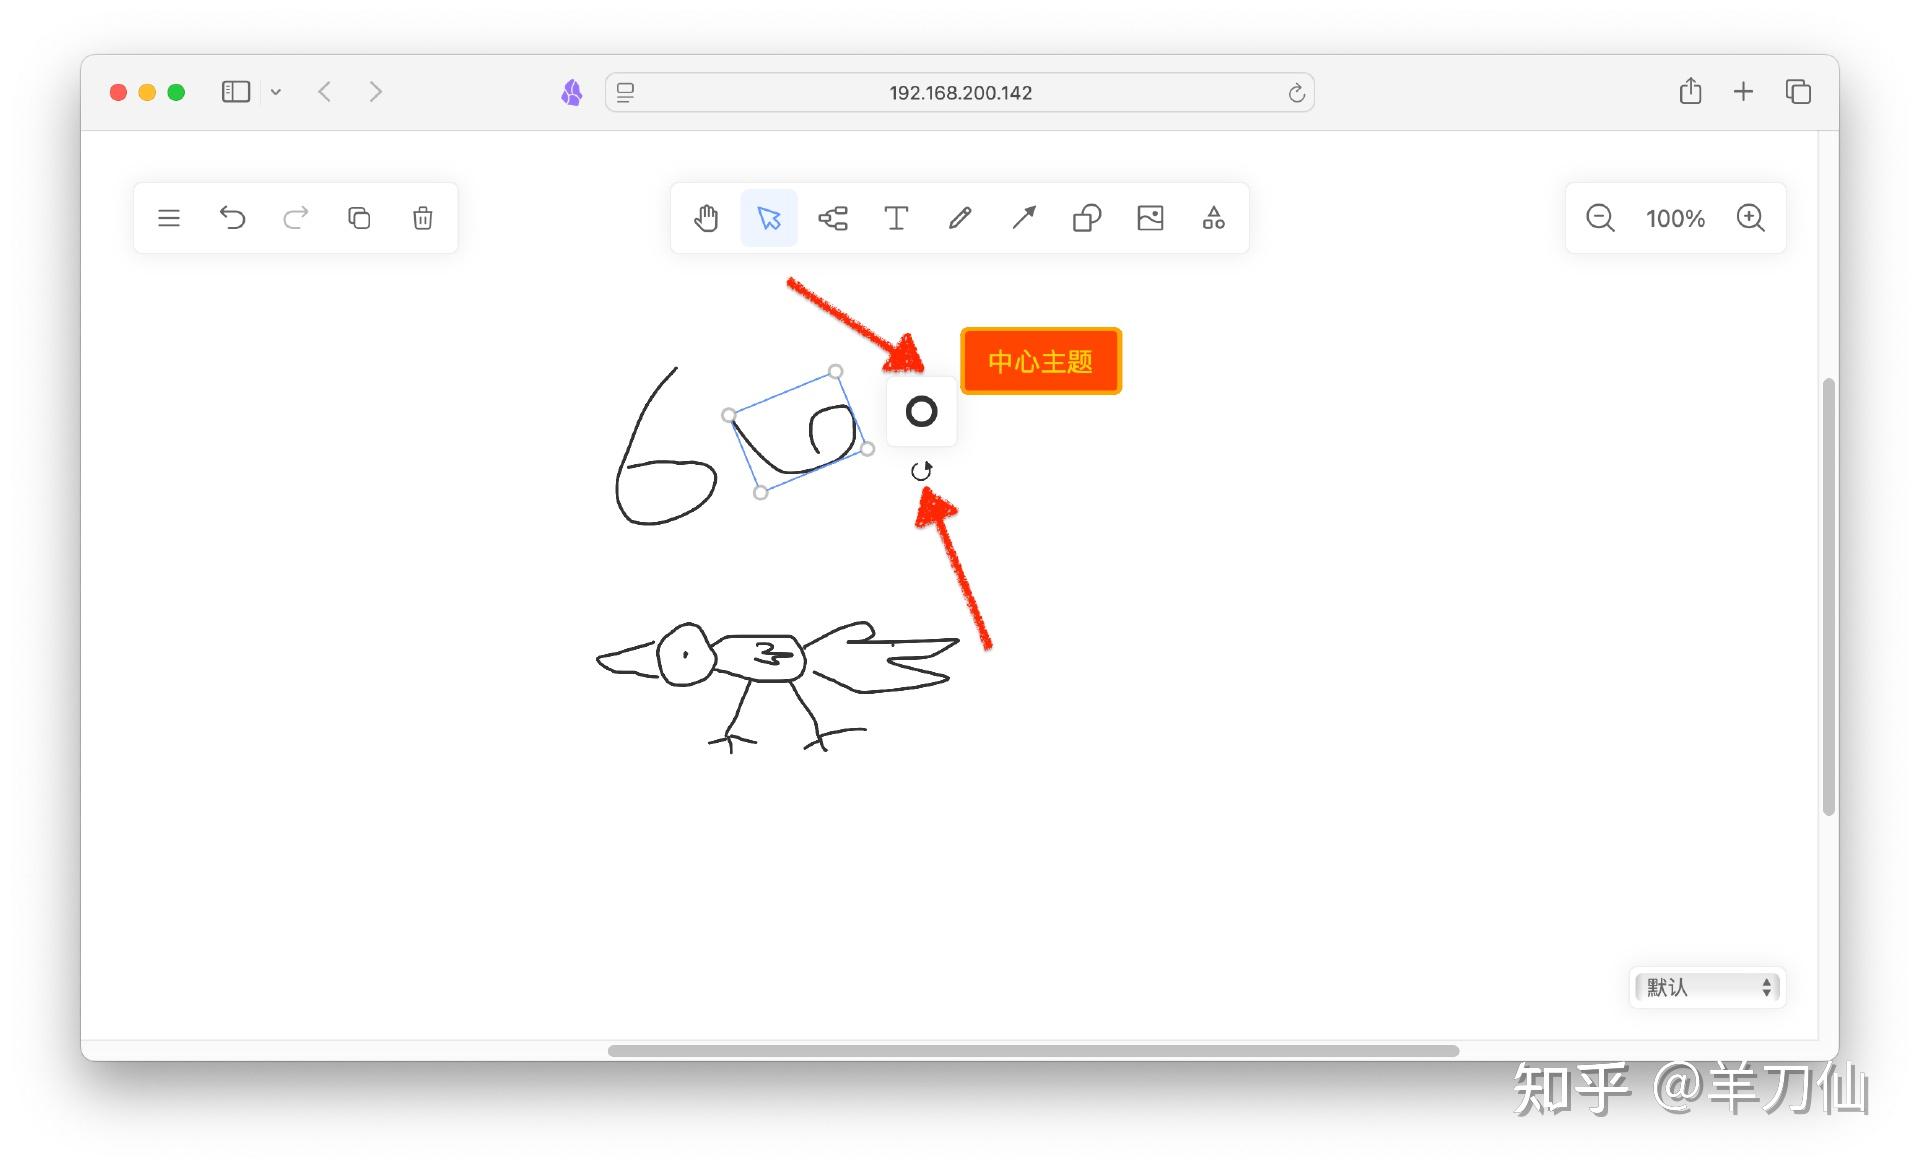Choose the Arrow connector tool
1920x1168 pixels.
1023,218
